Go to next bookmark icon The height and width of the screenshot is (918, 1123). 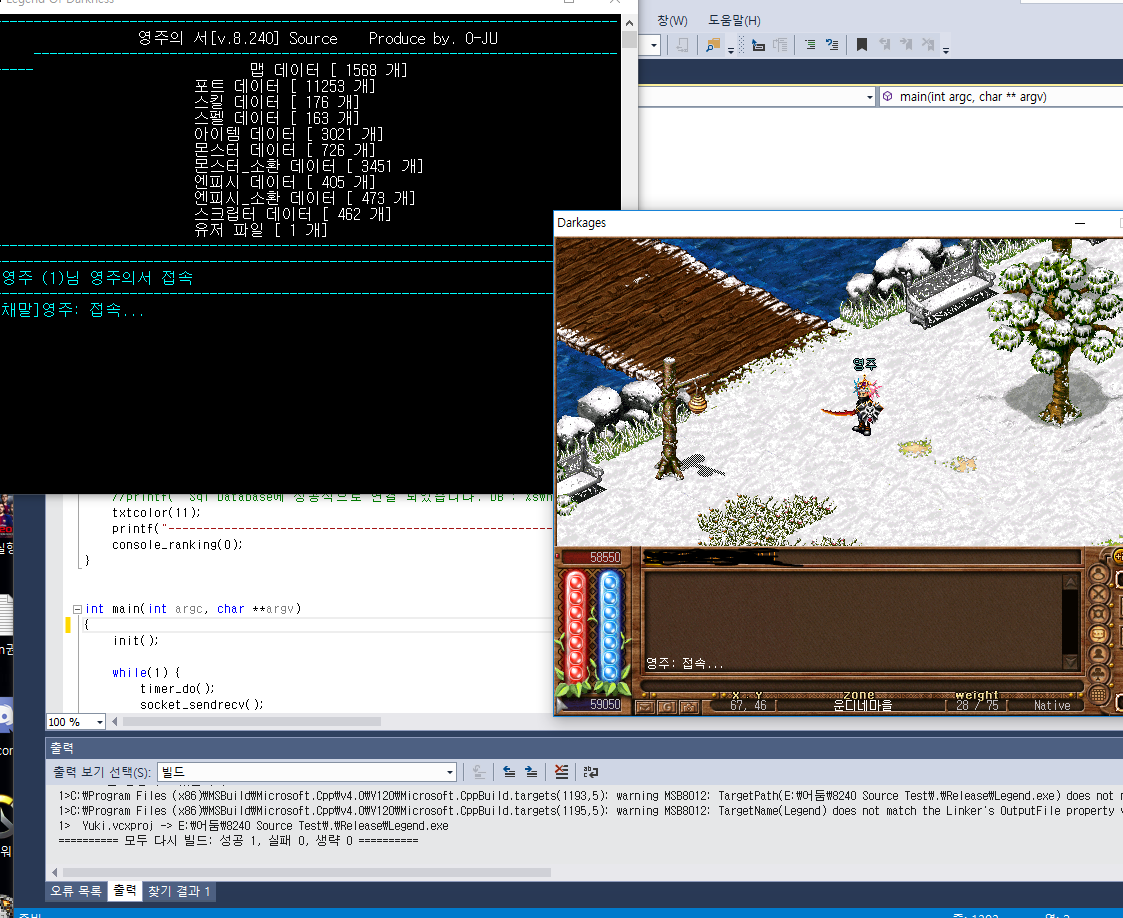pos(906,45)
